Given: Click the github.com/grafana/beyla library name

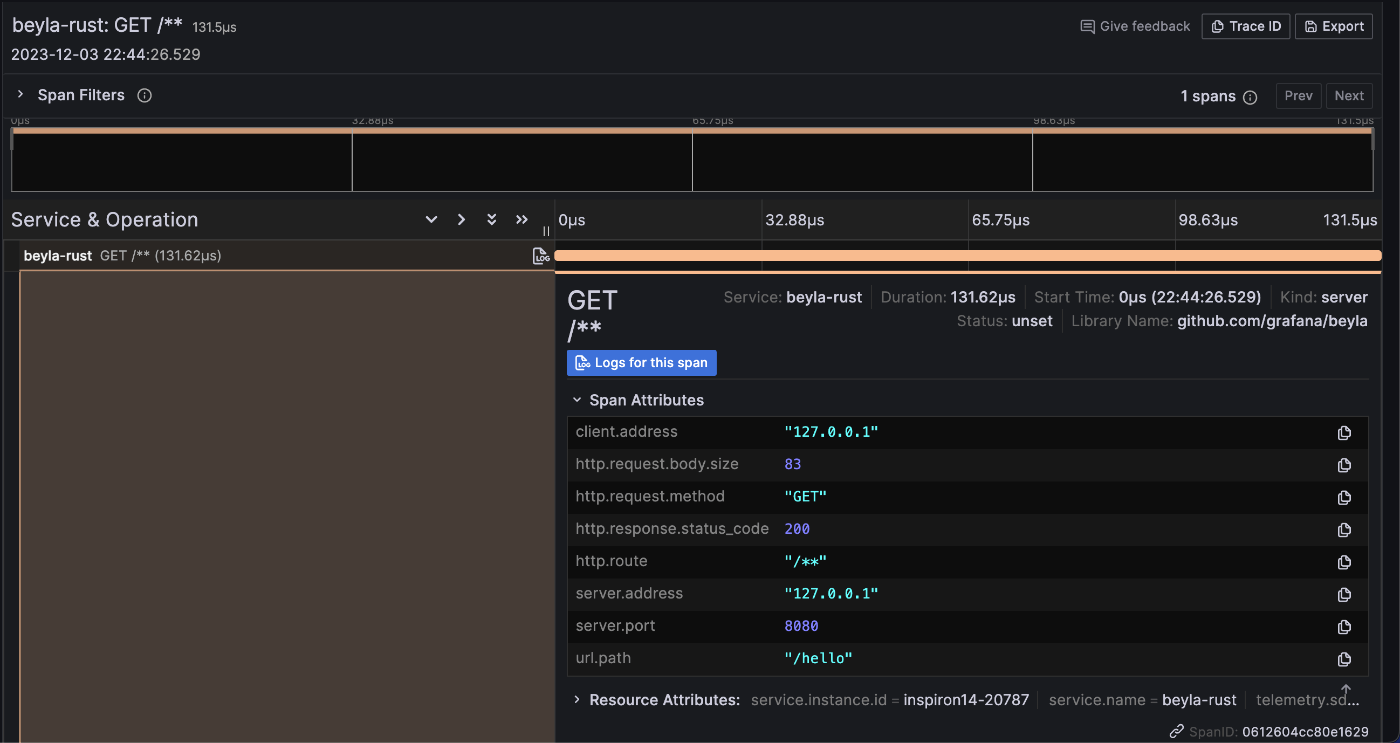Looking at the screenshot, I should click(1272, 321).
